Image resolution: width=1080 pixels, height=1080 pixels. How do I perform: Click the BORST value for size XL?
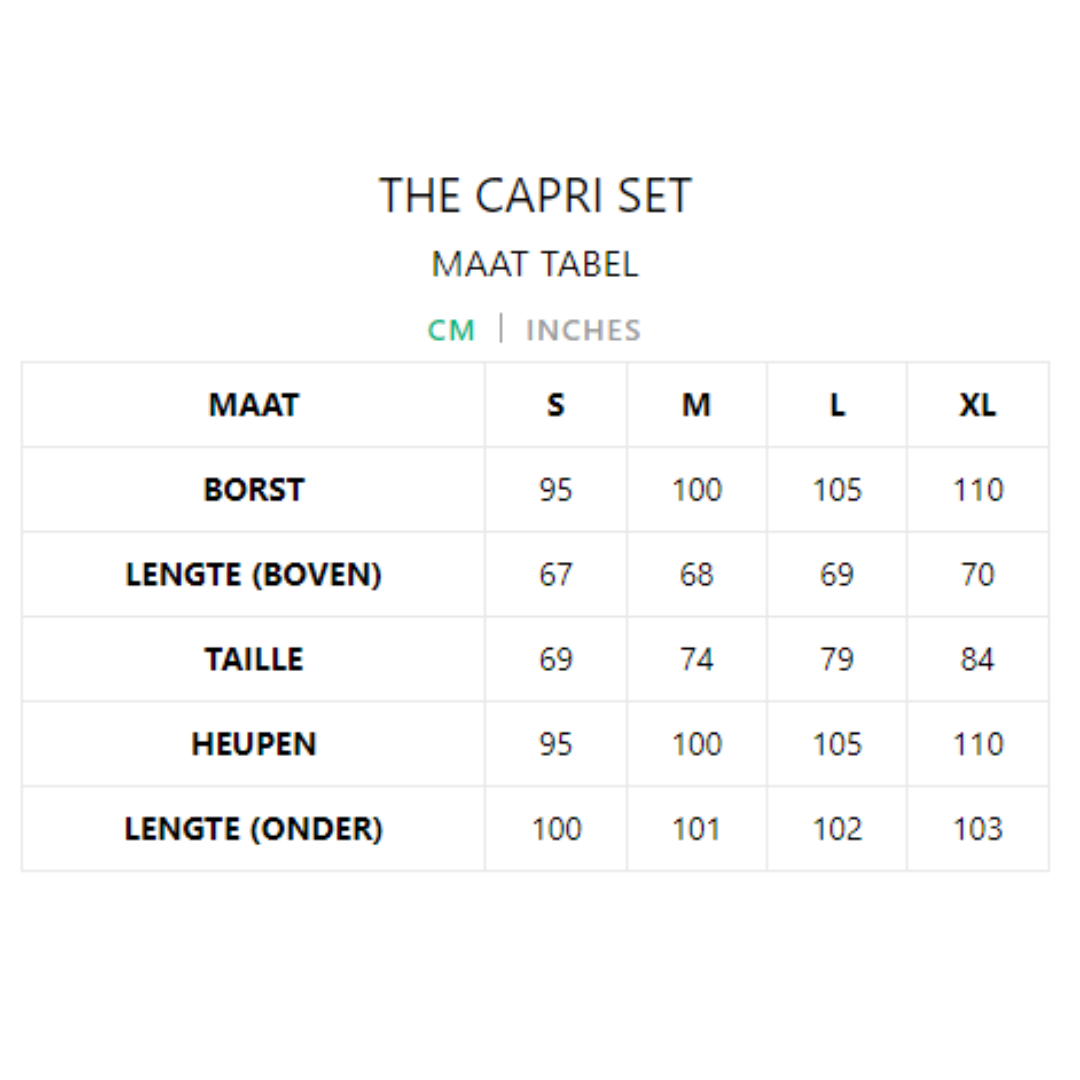977,490
